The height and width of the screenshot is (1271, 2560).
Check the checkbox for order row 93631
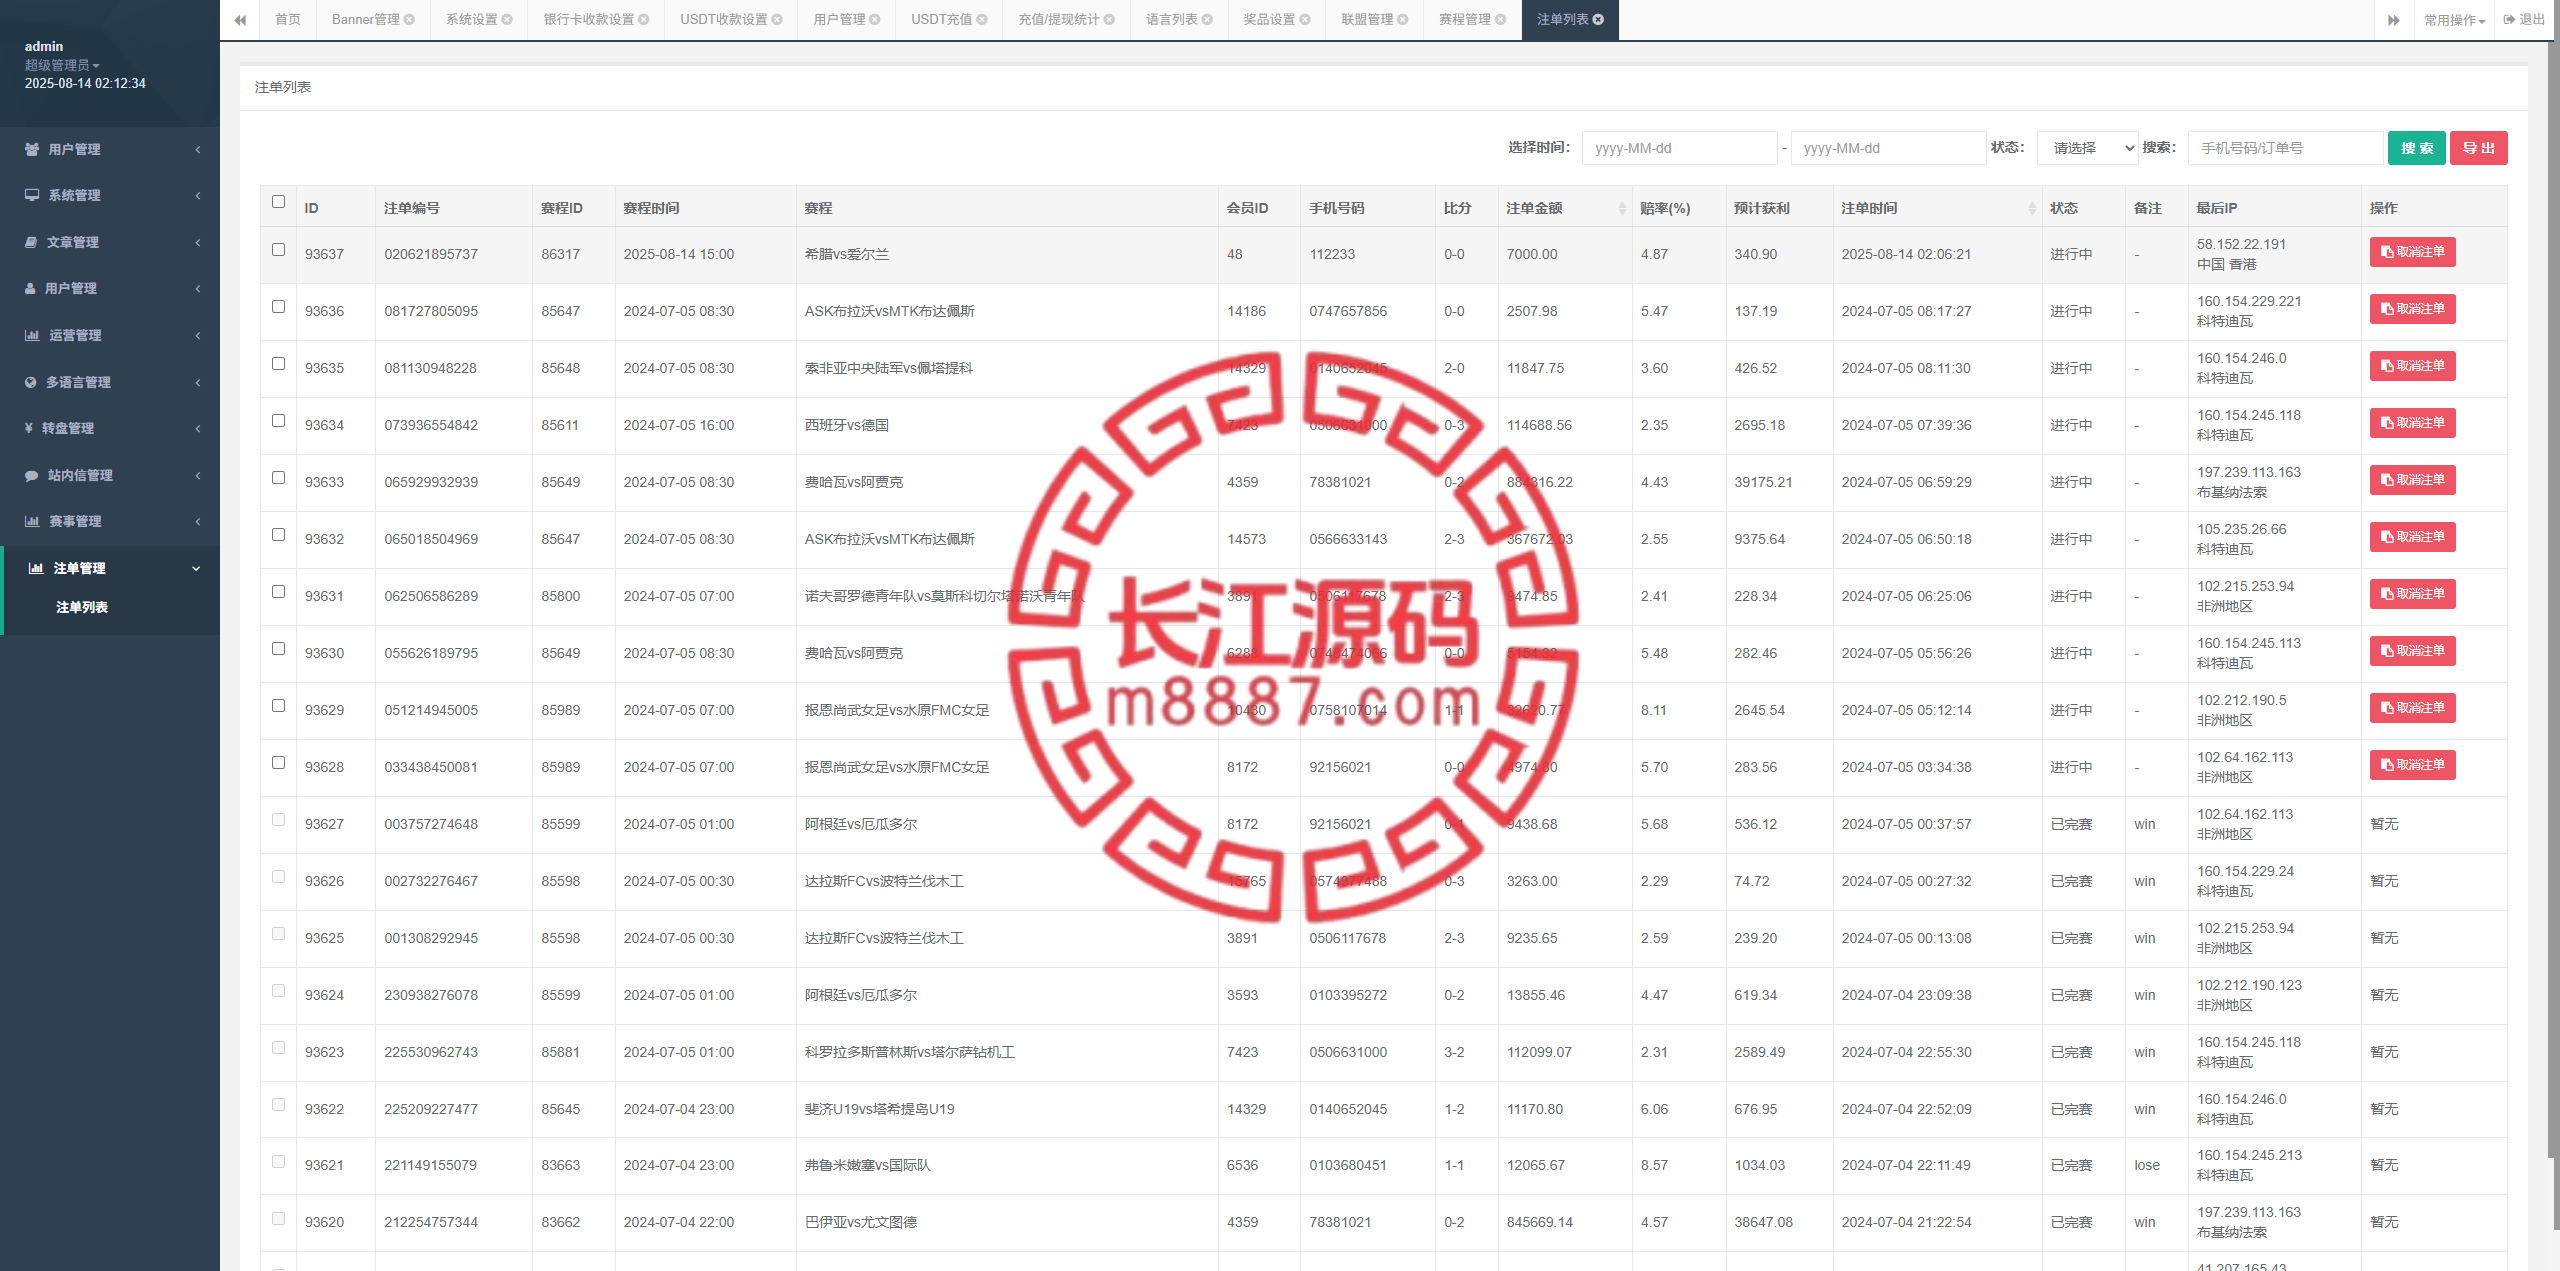click(278, 592)
